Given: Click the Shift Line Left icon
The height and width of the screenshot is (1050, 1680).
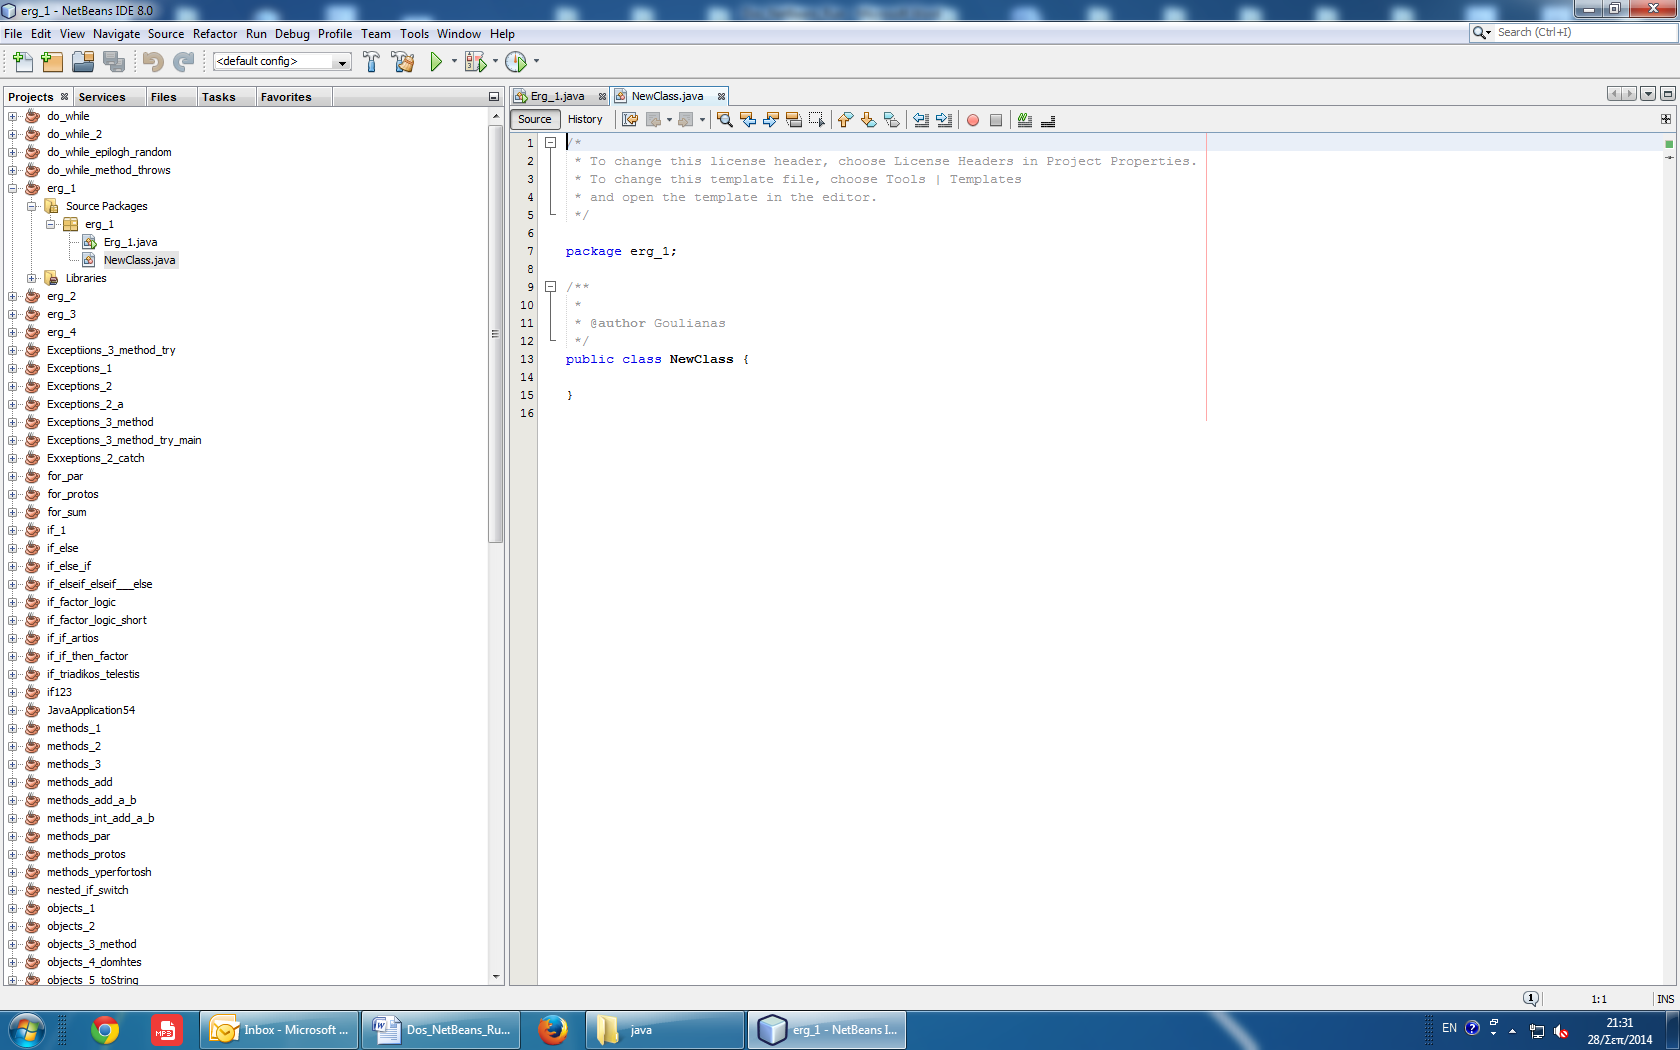Looking at the screenshot, I should pos(921,120).
